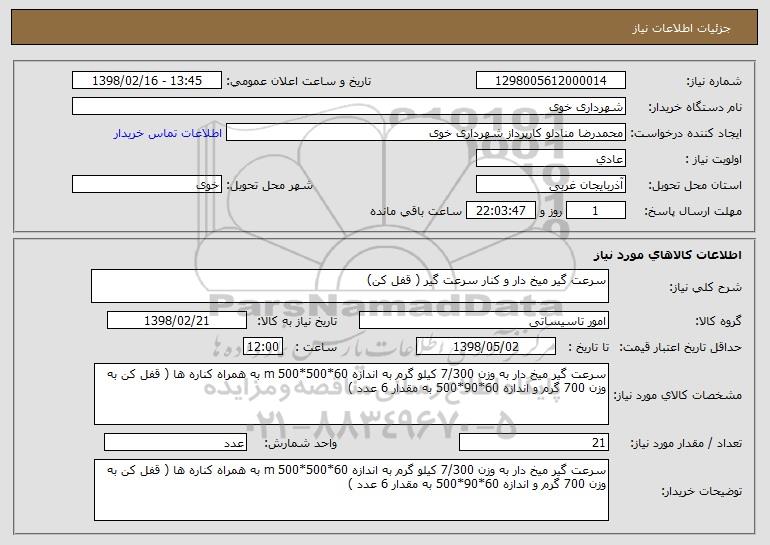Select the label شرح کلی نیاز

(706, 287)
